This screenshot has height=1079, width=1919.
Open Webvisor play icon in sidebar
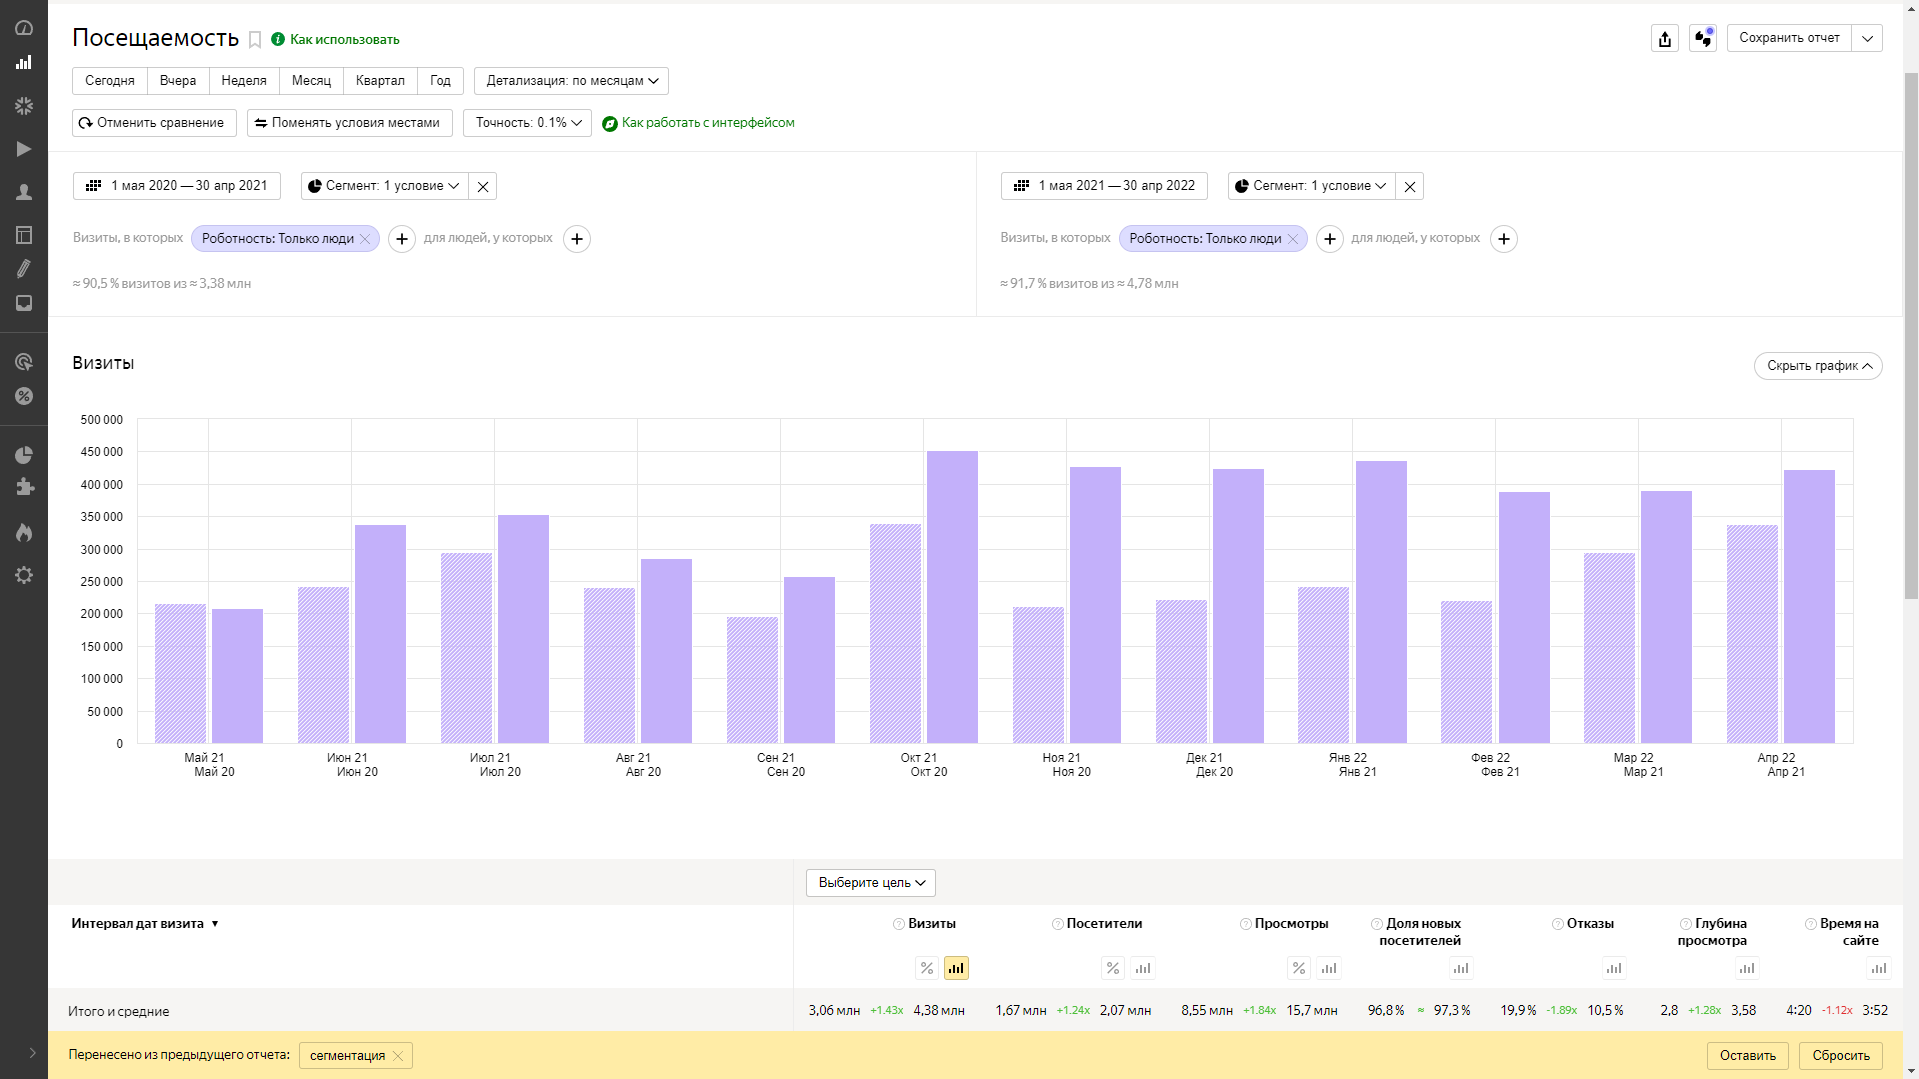[24, 149]
